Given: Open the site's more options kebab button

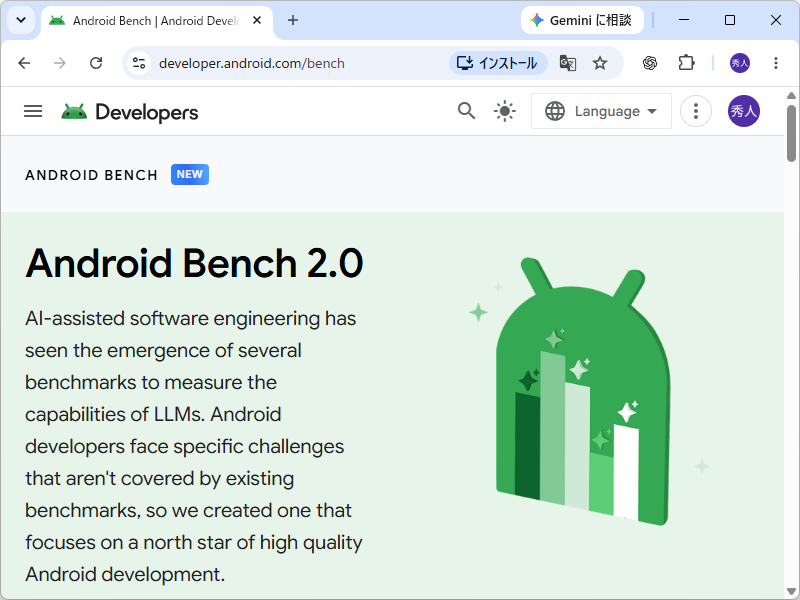Looking at the screenshot, I should coord(696,111).
